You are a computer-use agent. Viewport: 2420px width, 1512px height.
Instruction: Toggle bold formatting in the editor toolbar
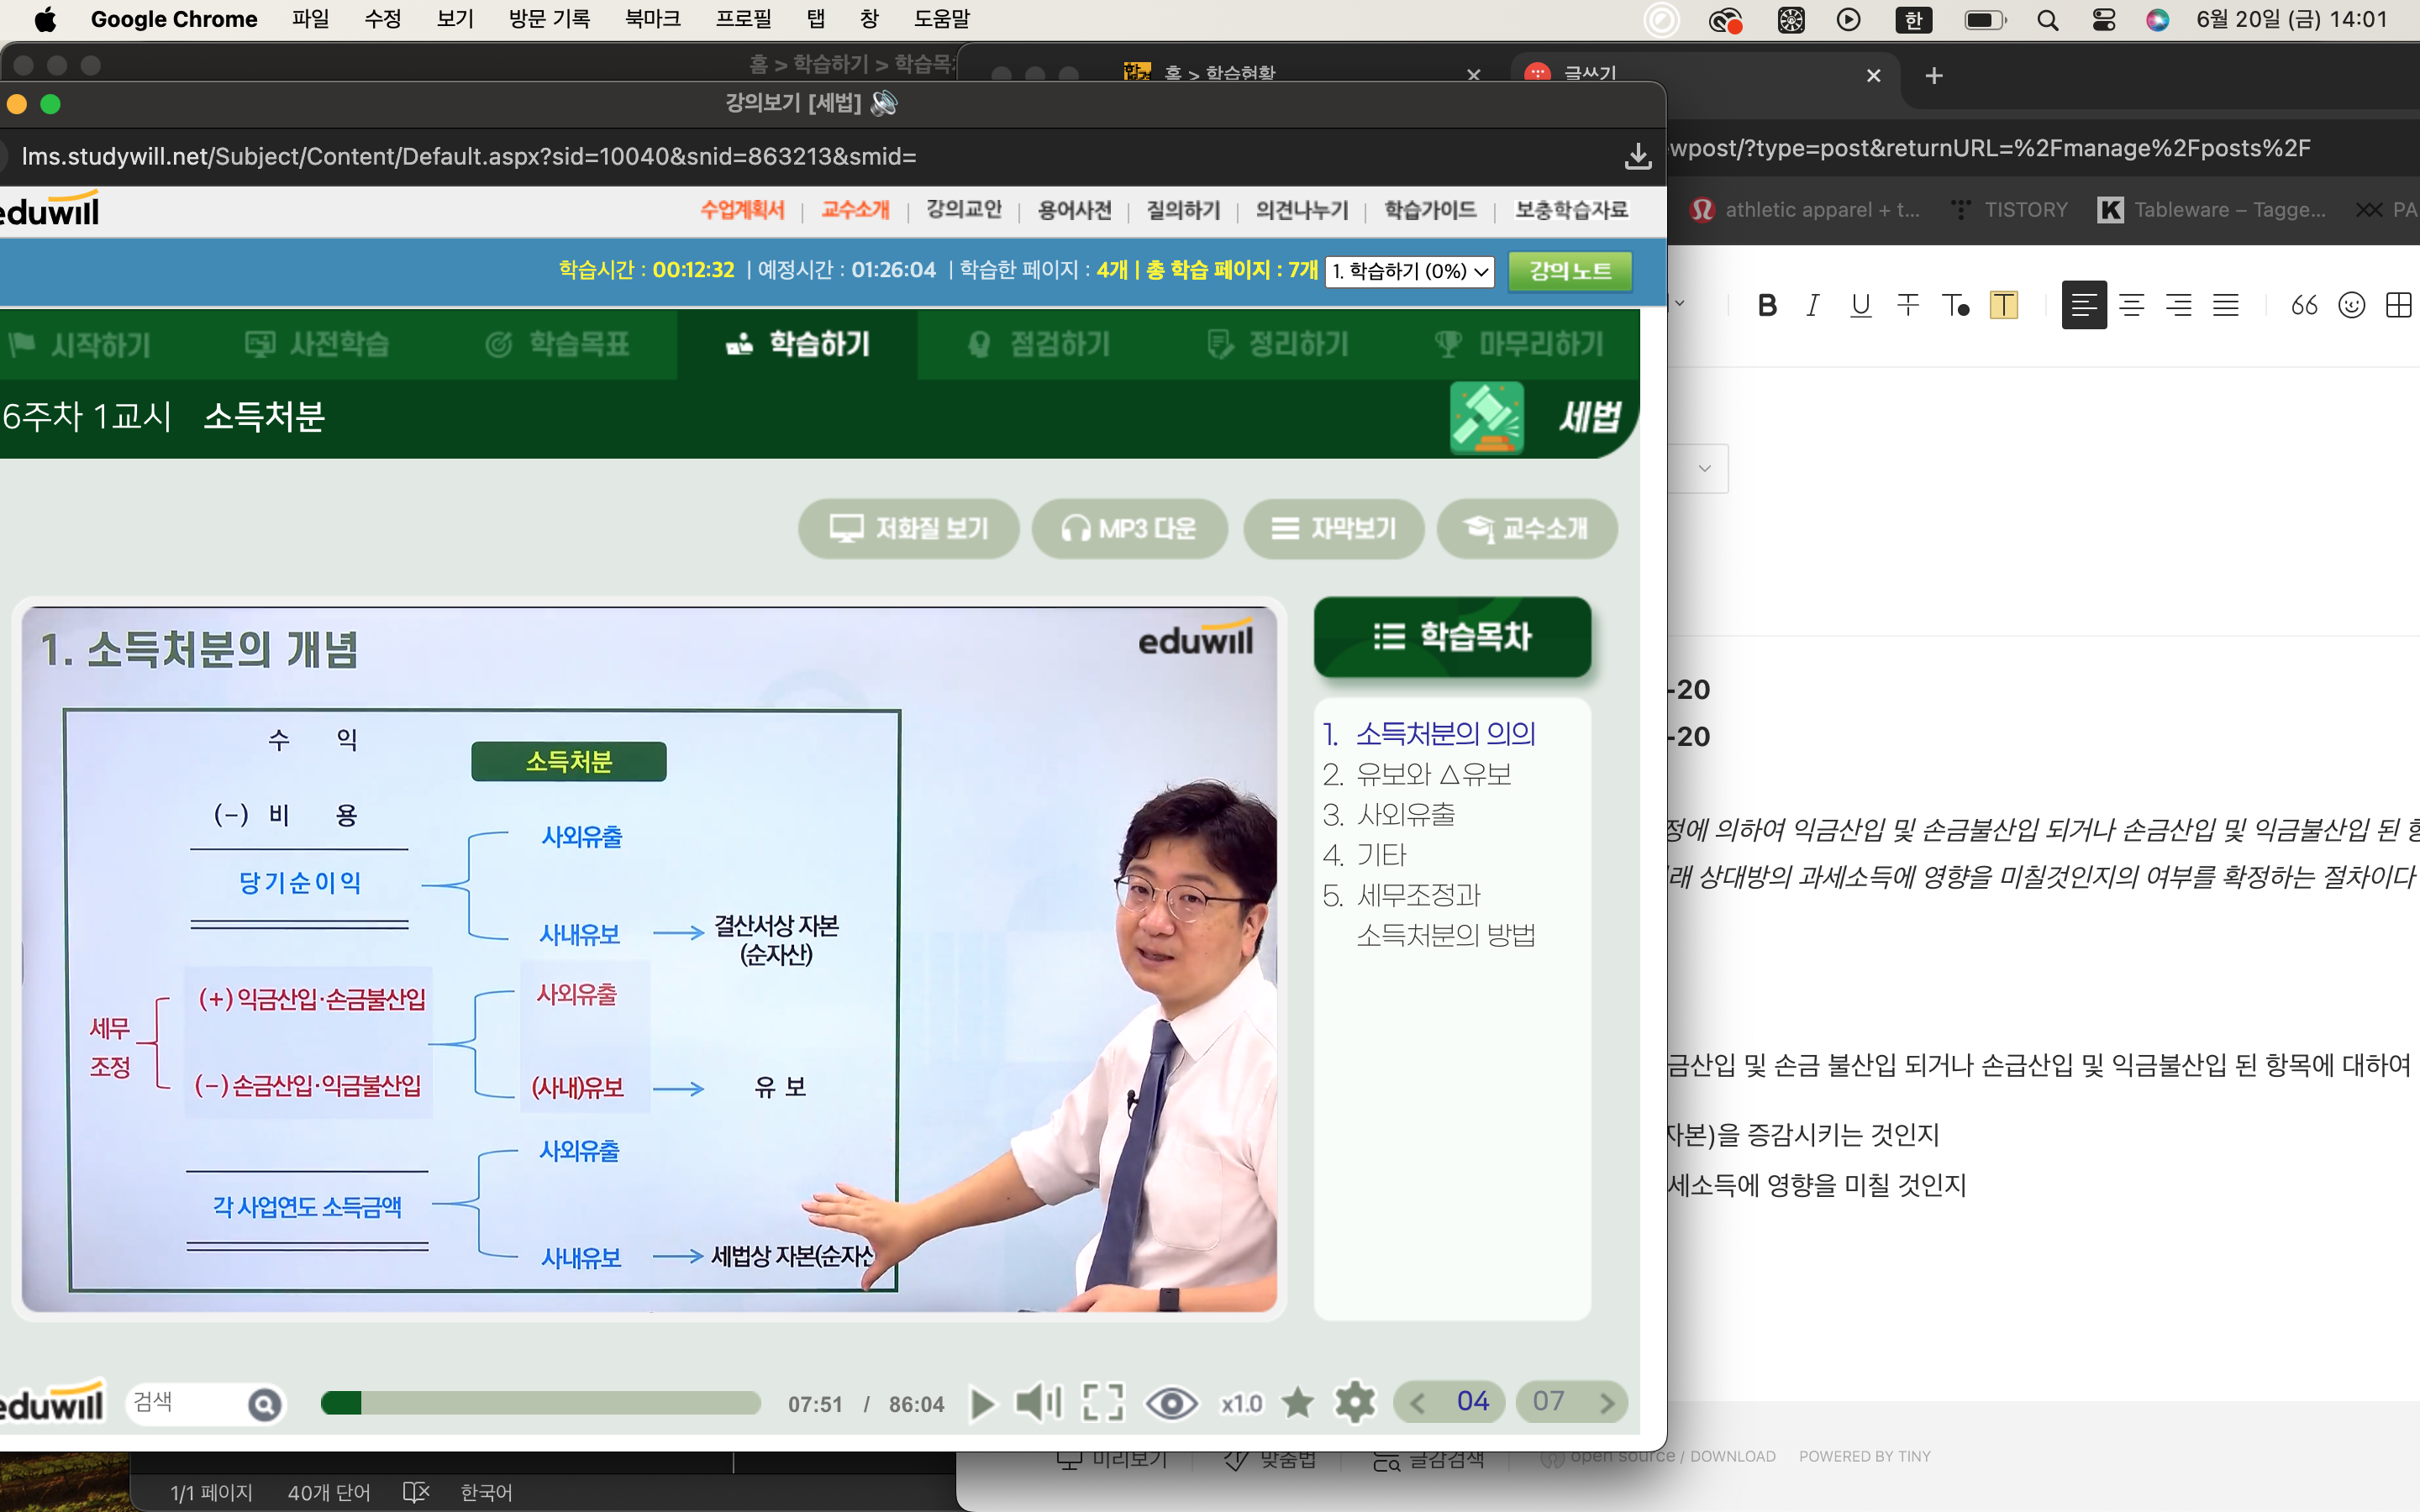[1767, 305]
